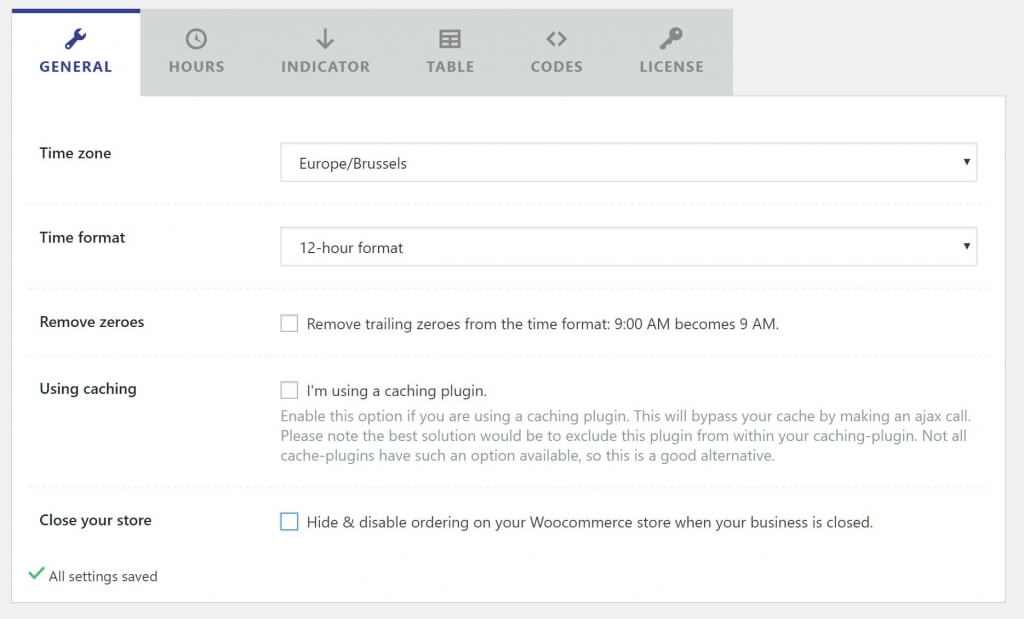1024x619 pixels.
Task: Open the License tab
Action: click(x=671, y=52)
